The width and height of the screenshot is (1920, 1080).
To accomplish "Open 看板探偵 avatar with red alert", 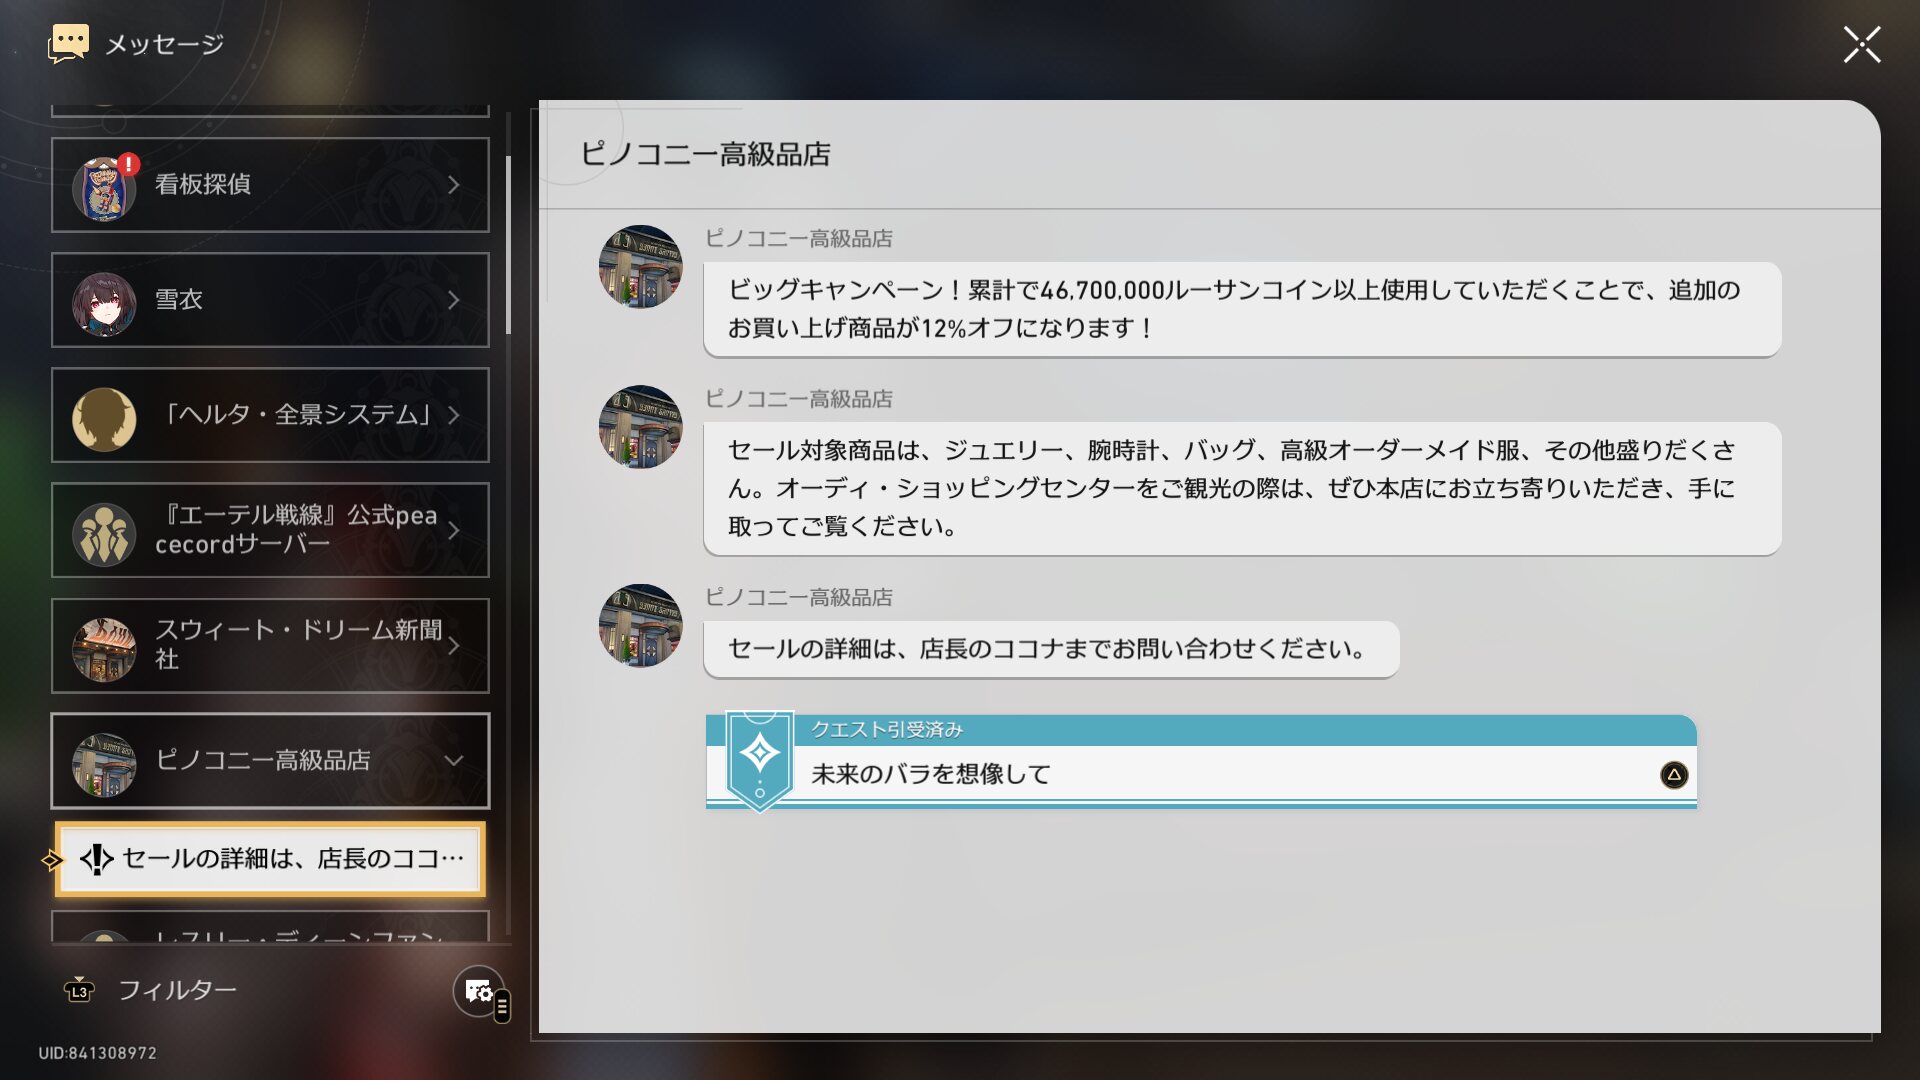I will (104, 187).
